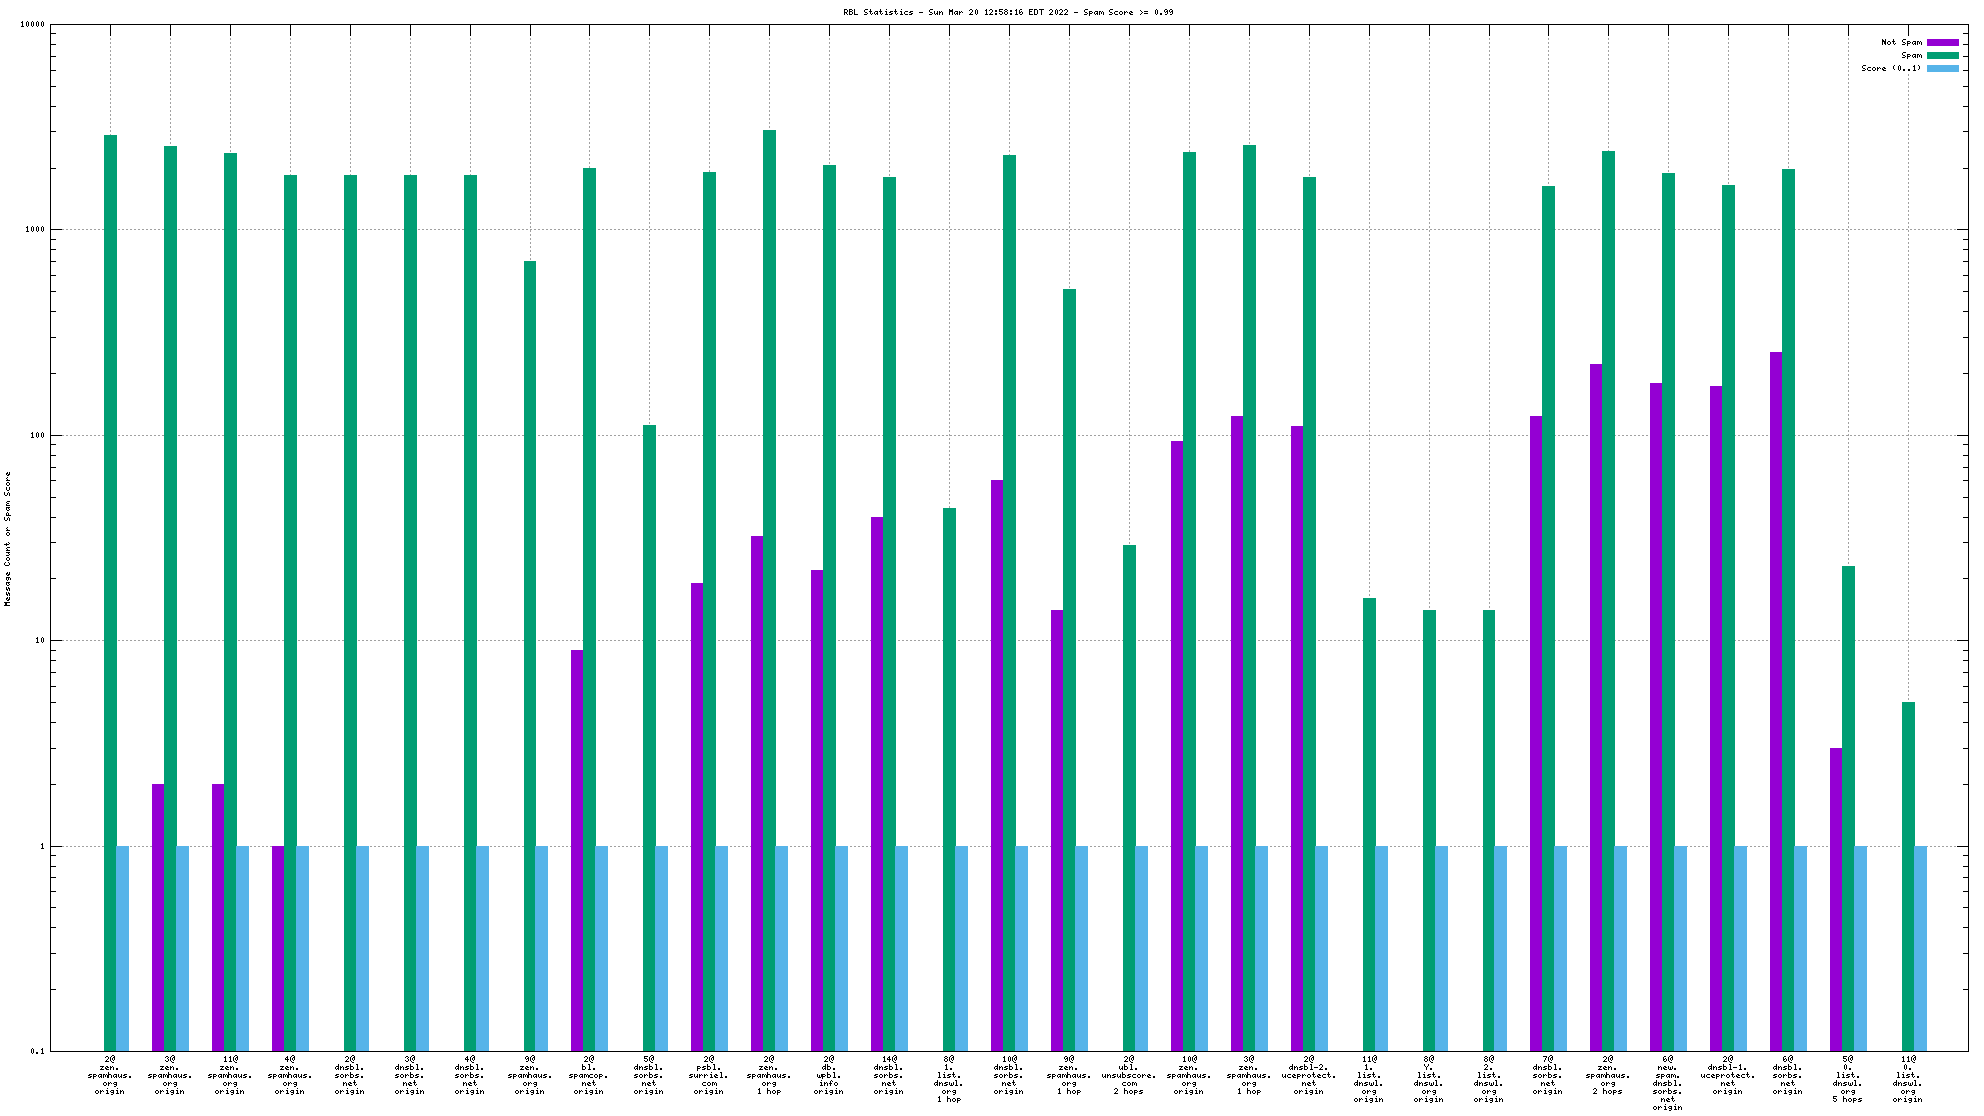Screen dimensions: 1984x1116
Task: Click the RBL Statistics chart title
Action: 1008,12
